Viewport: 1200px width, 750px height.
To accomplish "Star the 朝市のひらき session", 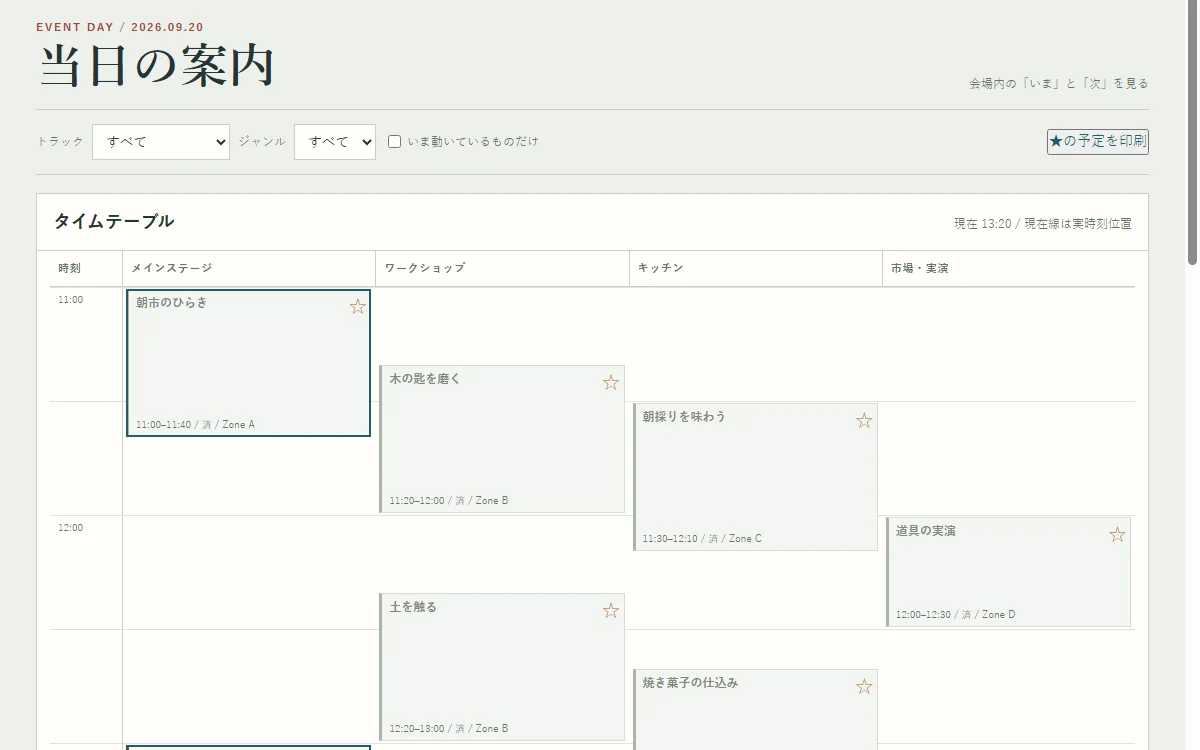I will [x=357, y=307].
